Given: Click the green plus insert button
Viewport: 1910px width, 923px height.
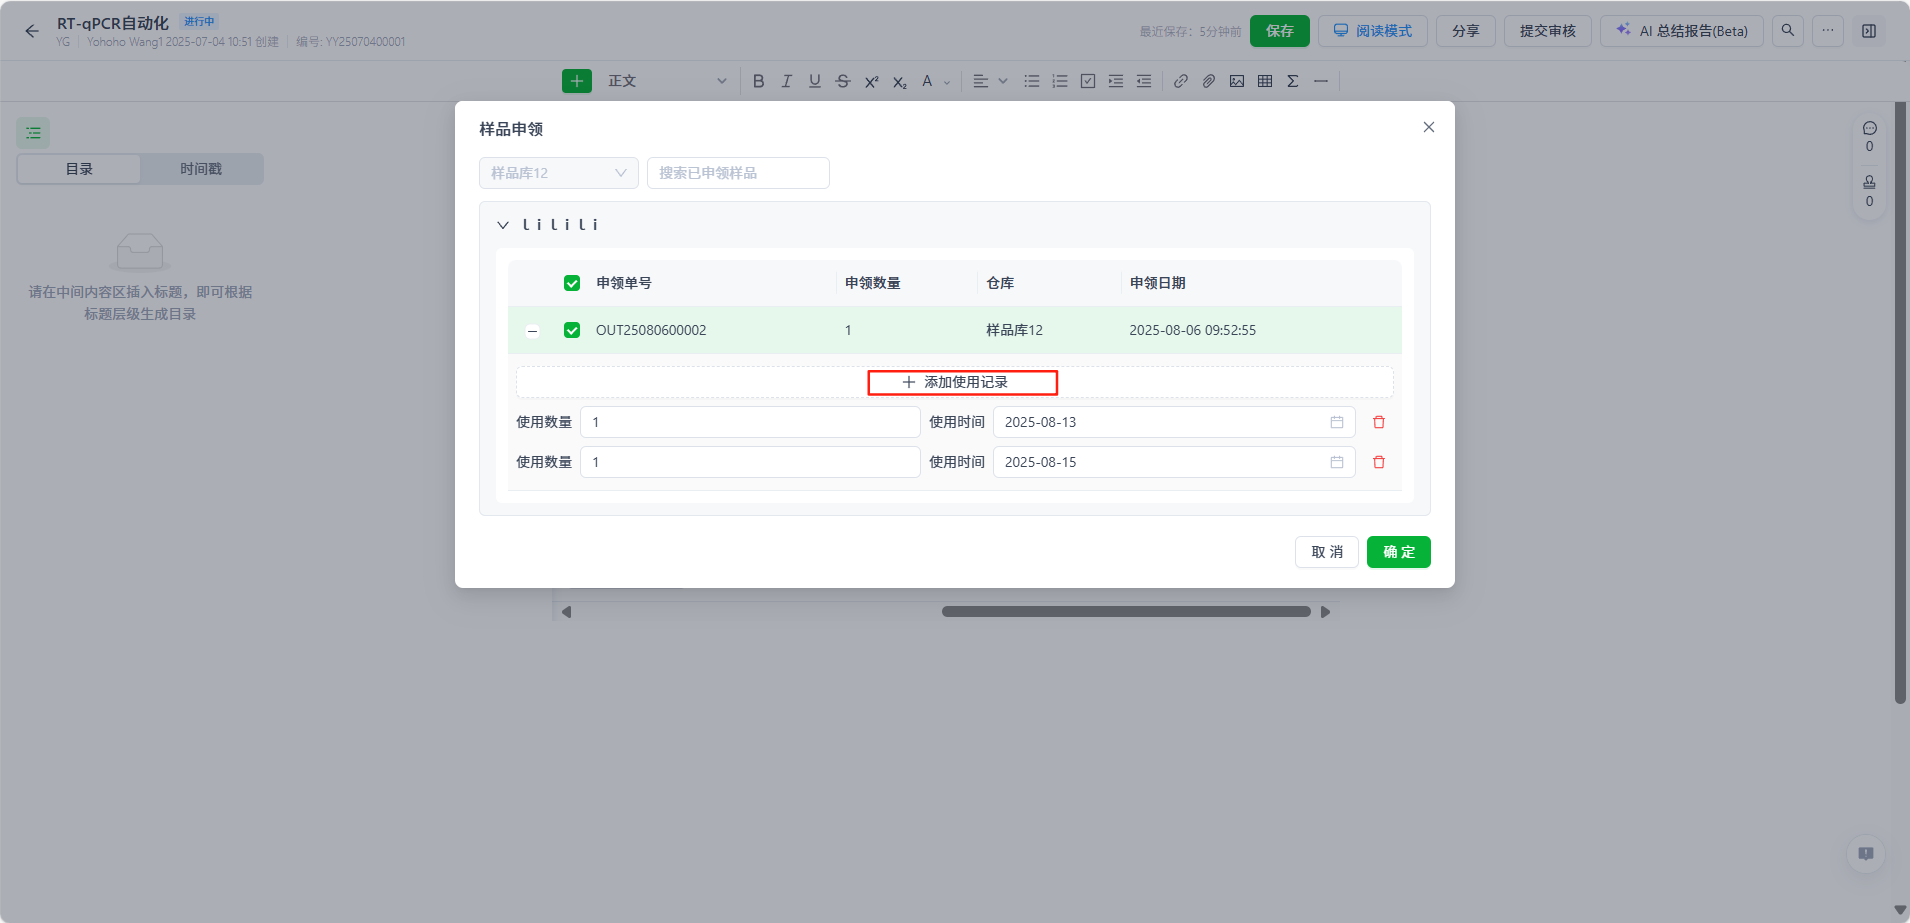Looking at the screenshot, I should (576, 81).
